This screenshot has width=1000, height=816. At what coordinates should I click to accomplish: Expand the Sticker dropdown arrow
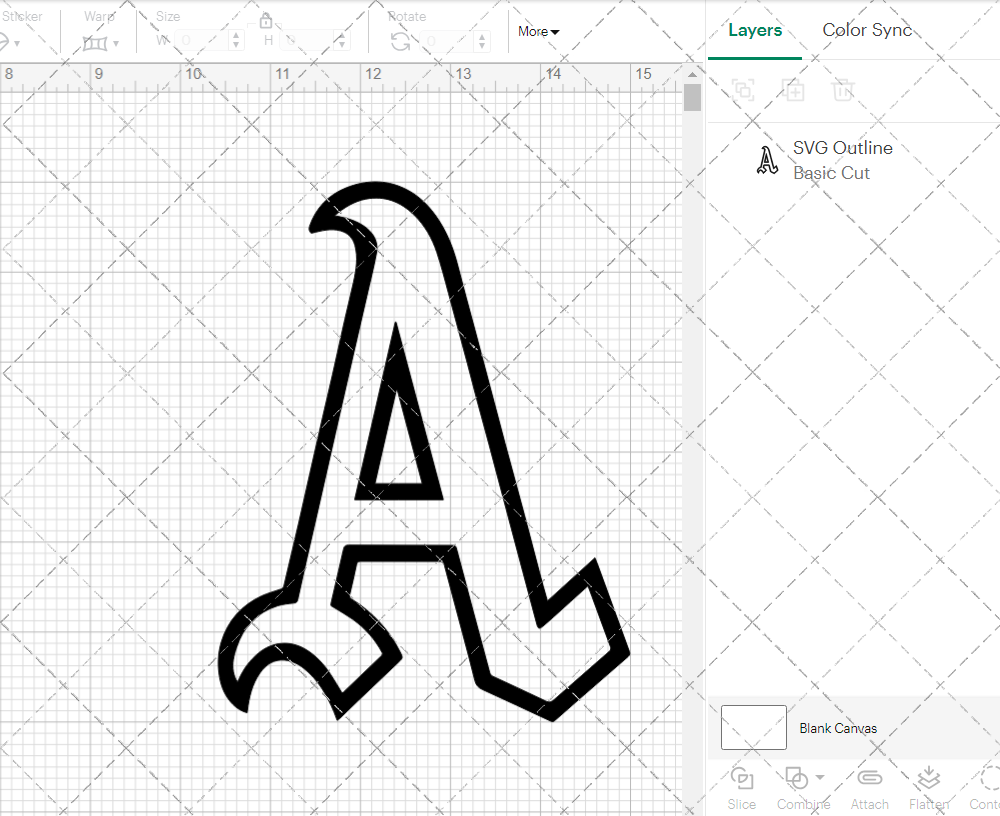(x=17, y=44)
